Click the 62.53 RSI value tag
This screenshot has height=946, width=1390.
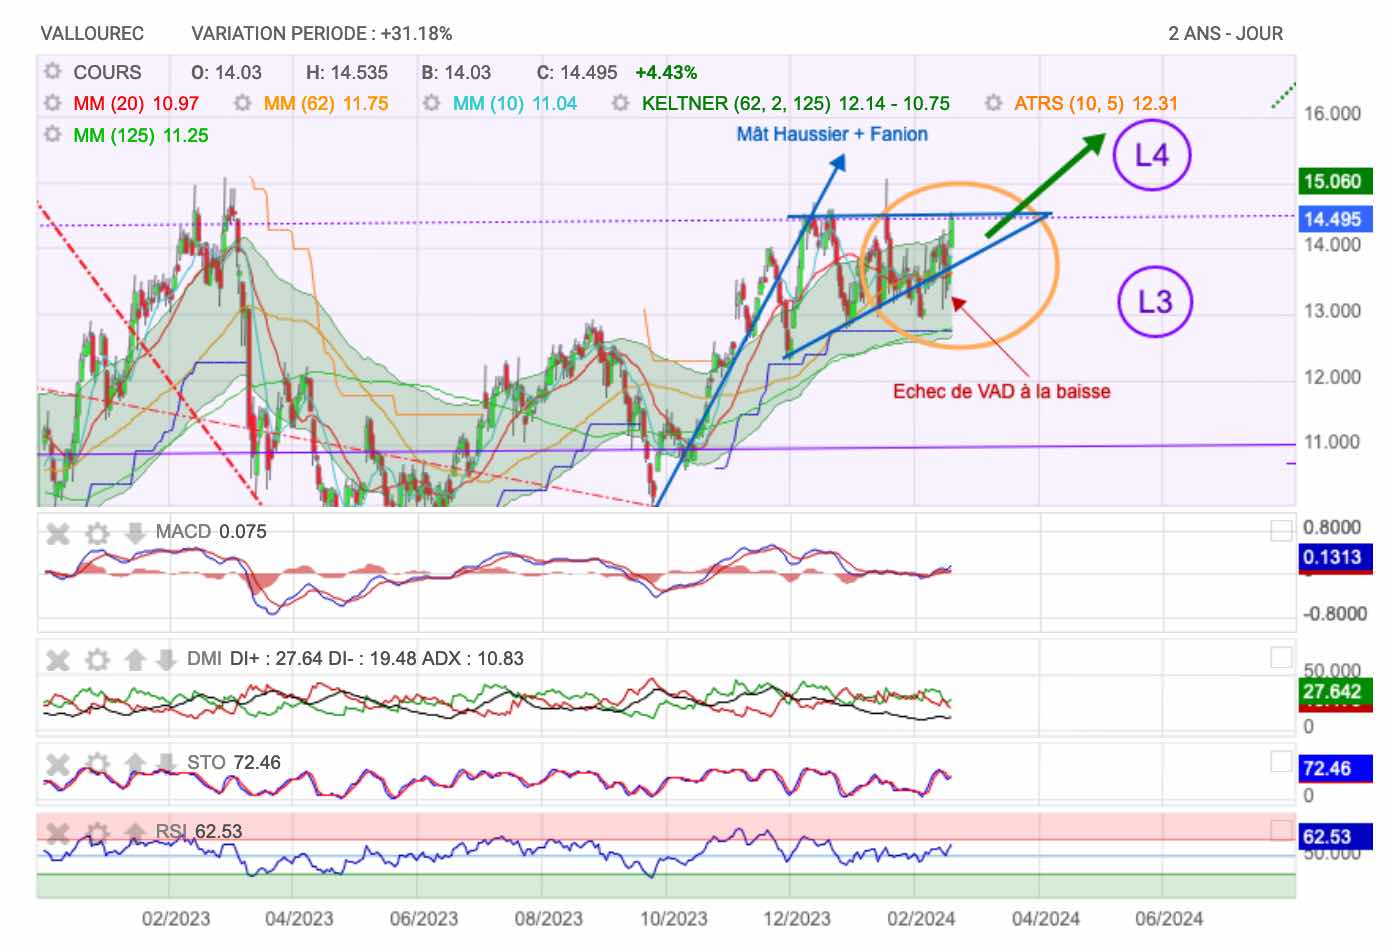tap(1334, 837)
